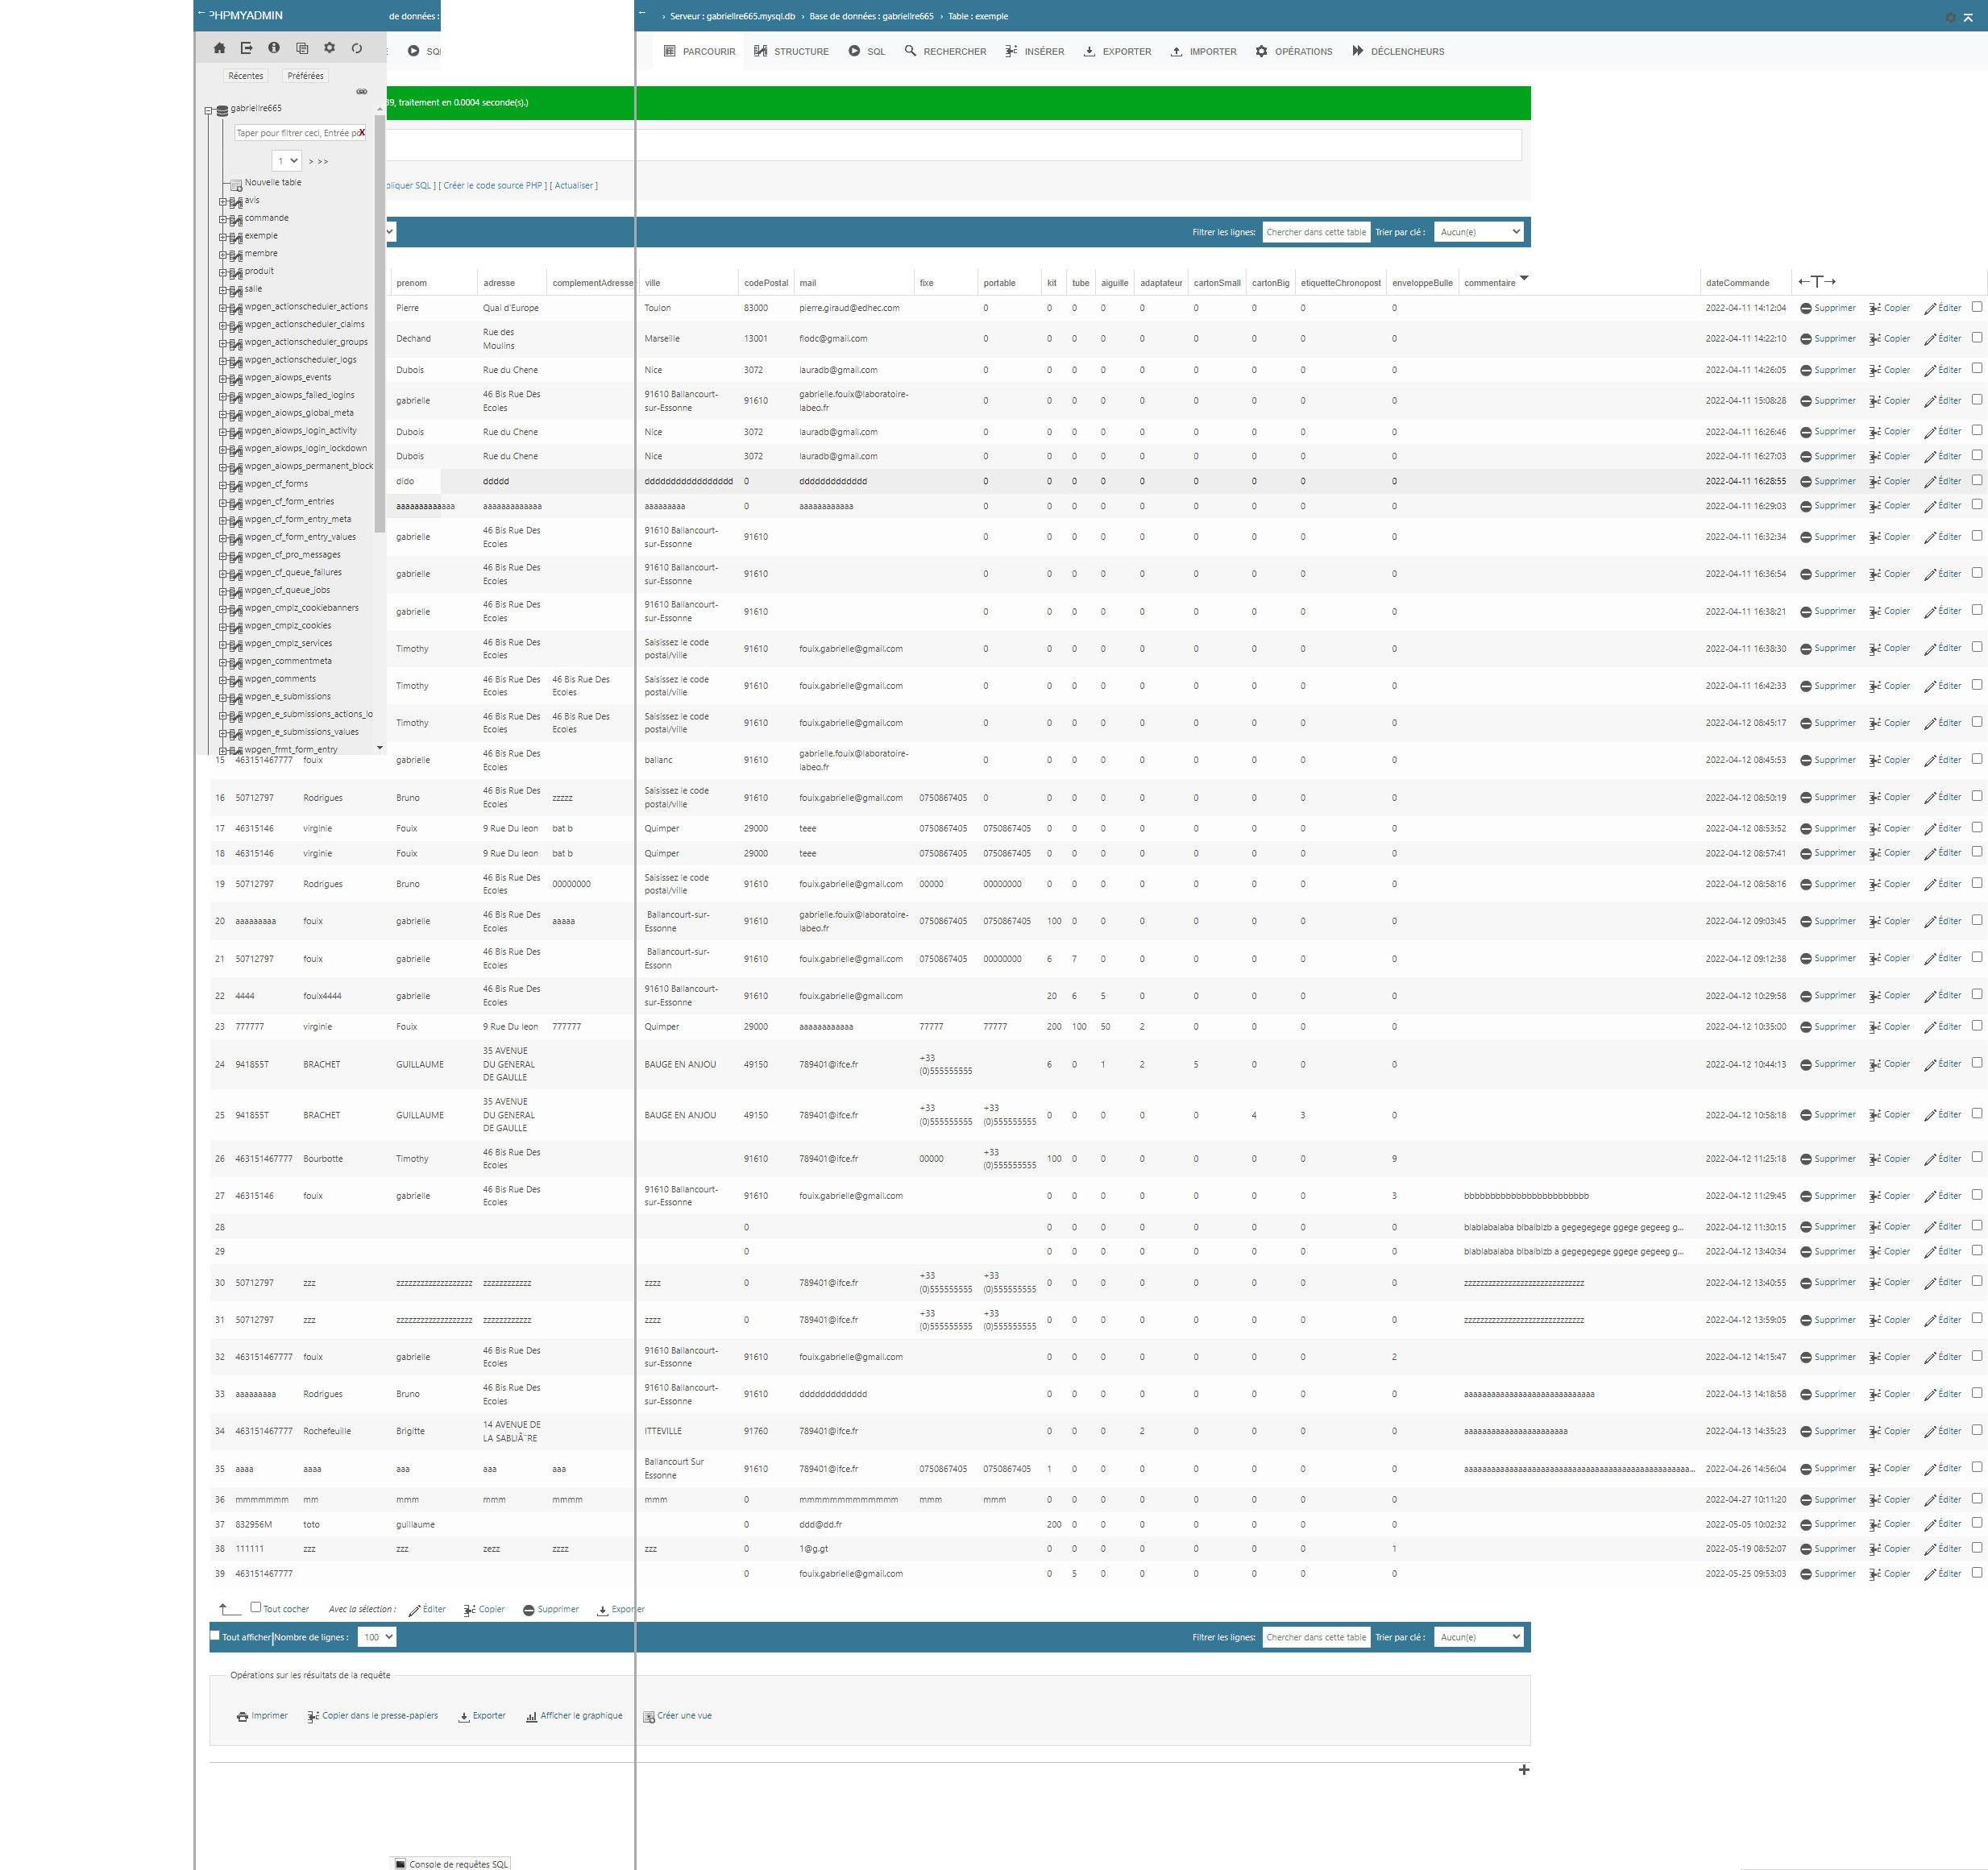Open Nombre de lignes dropdown
The image size is (1988, 1870).
click(x=378, y=1637)
